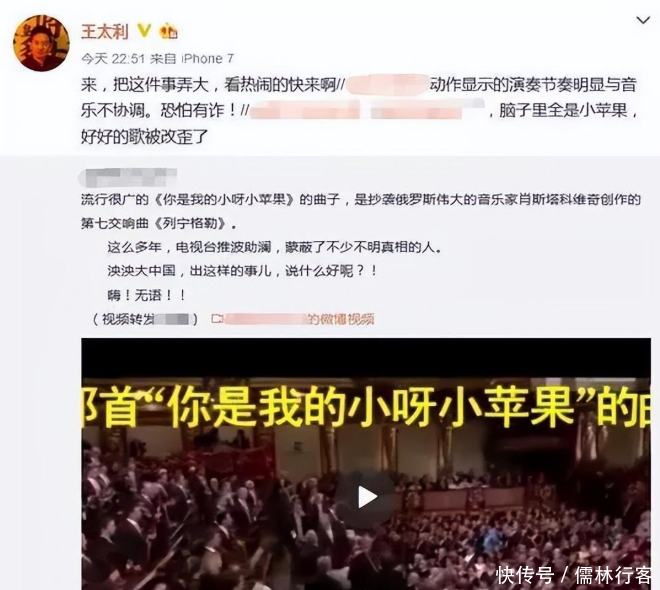
Task: Click the yellow V verified badge
Action: [144, 31]
